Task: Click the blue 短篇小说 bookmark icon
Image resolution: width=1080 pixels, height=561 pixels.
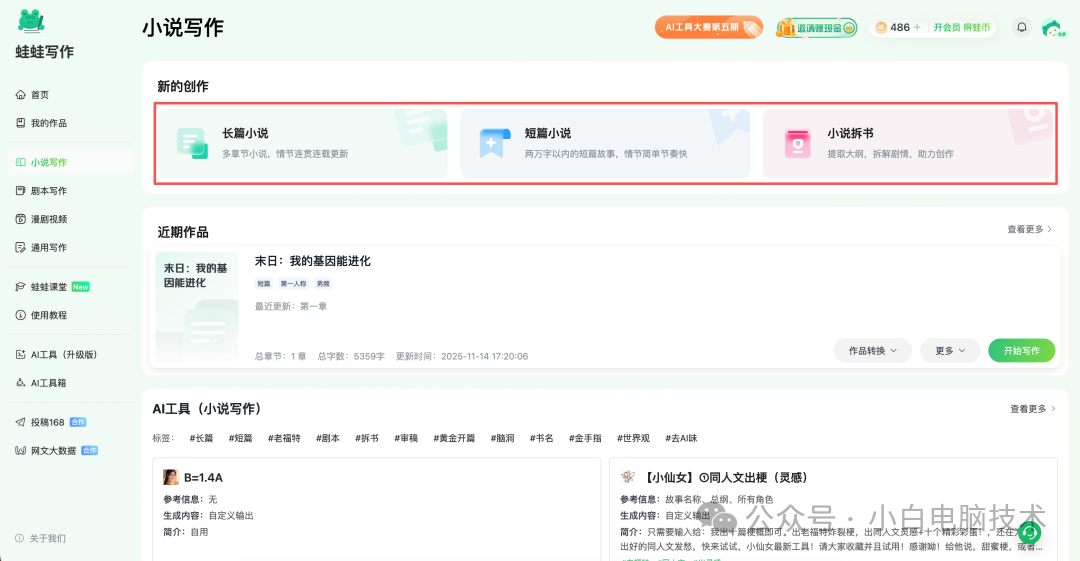Action: pyautogui.click(x=495, y=143)
